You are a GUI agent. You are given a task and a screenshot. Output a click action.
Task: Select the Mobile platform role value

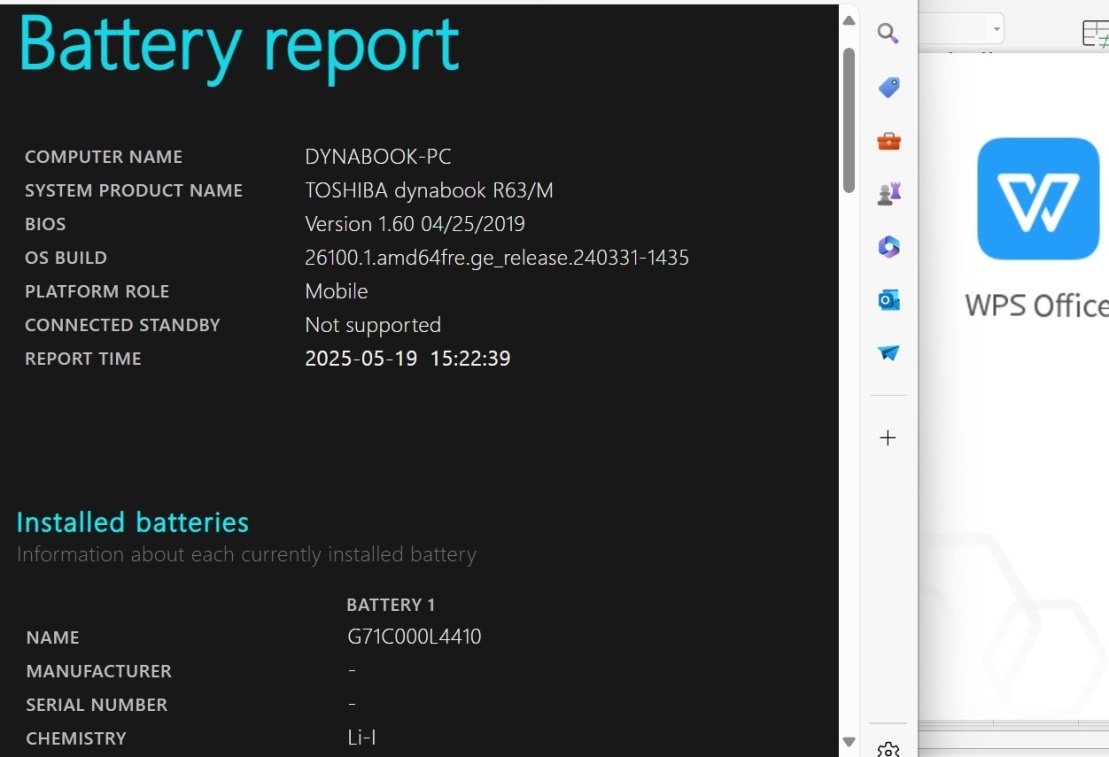336,291
